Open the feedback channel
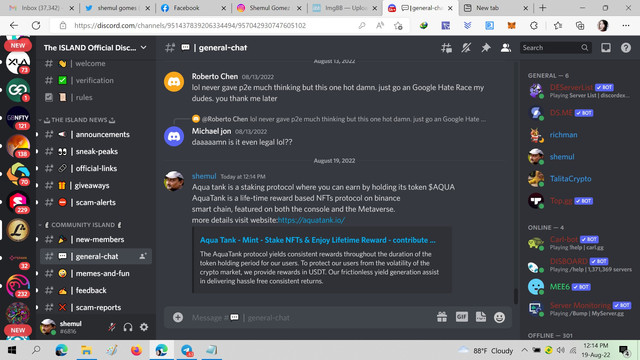The width and height of the screenshot is (640, 360). tap(96, 290)
